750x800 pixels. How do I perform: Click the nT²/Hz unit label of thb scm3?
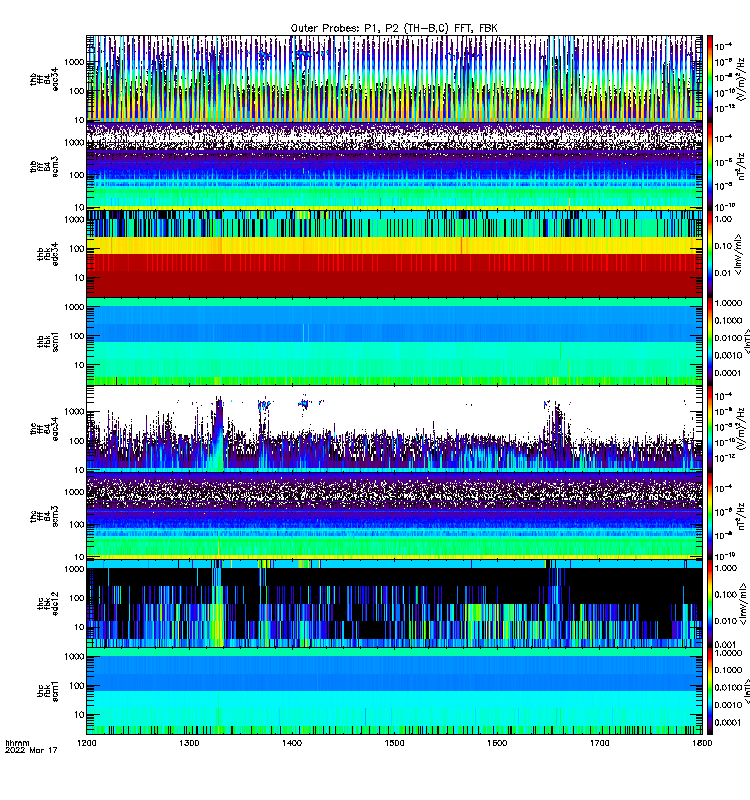point(742,166)
